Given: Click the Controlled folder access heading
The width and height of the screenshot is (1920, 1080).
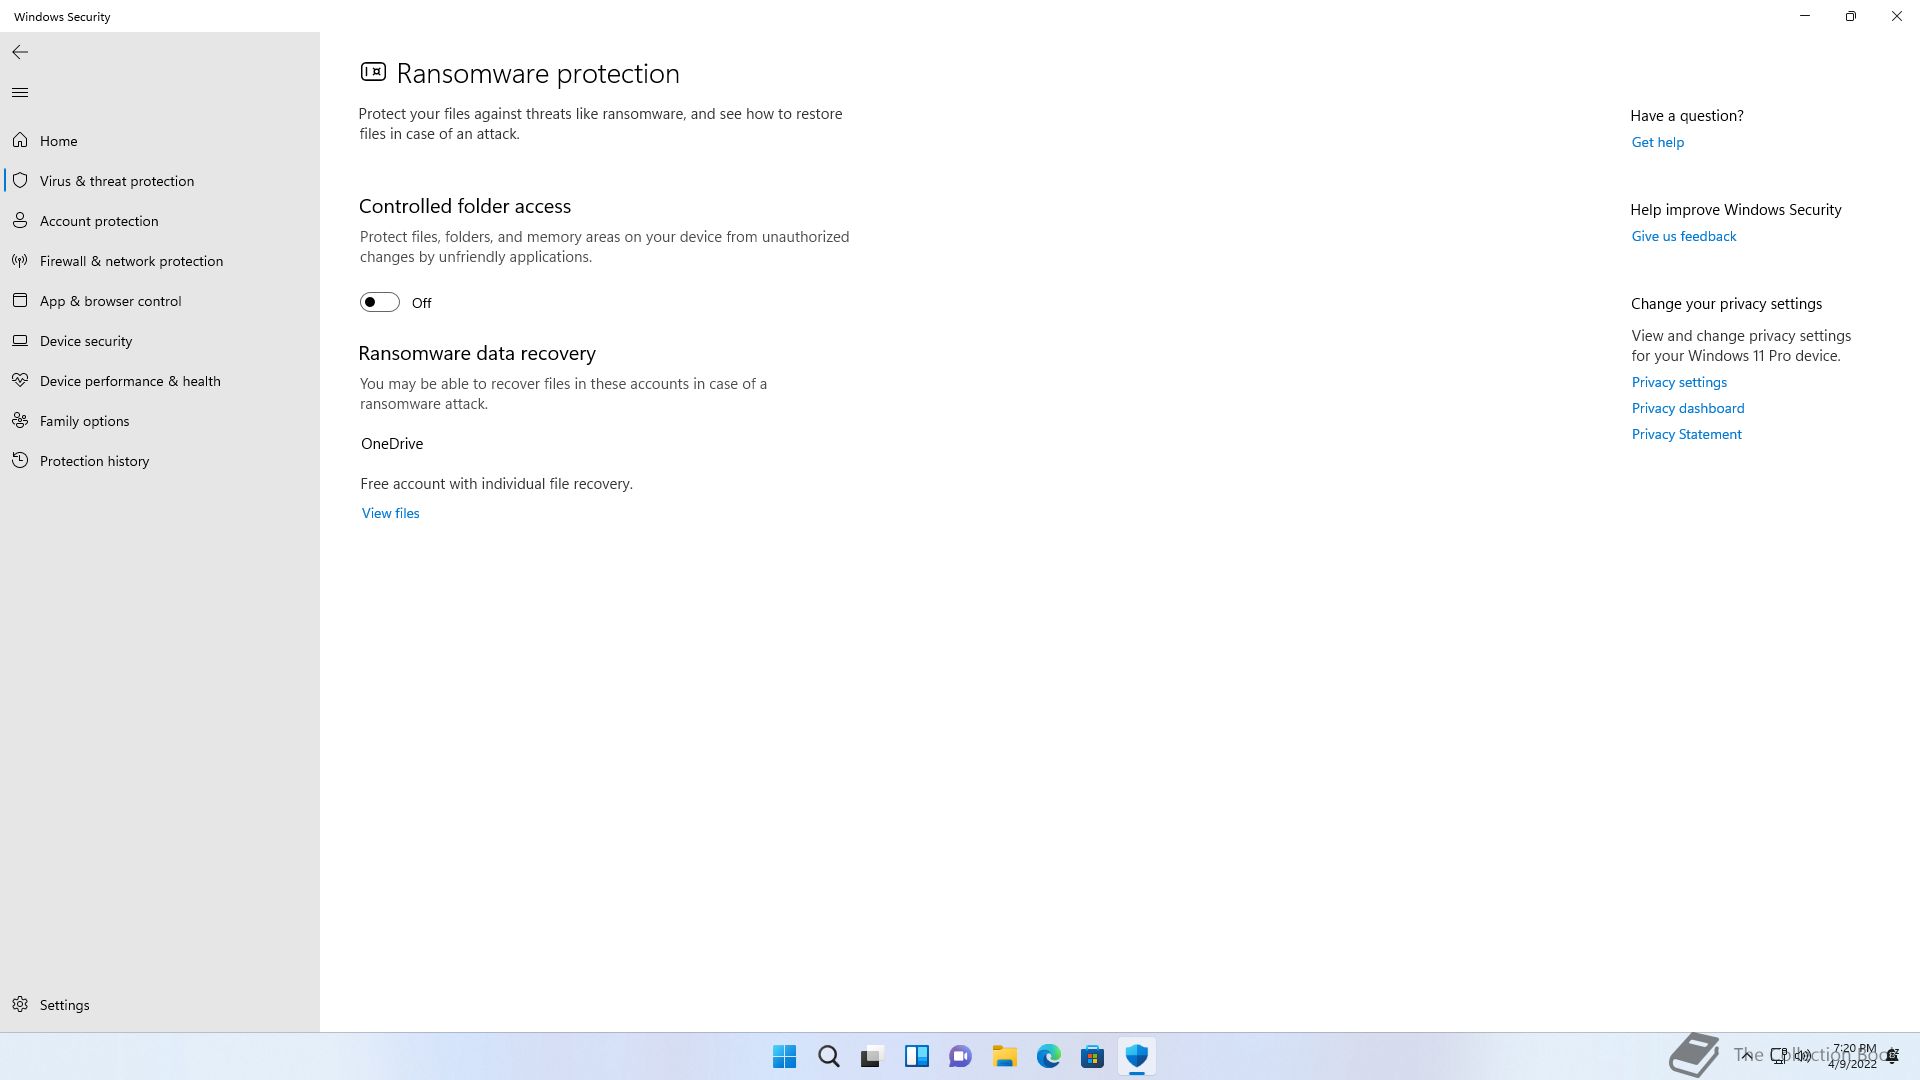Looking at the screenshot, I should click(465, 206).
